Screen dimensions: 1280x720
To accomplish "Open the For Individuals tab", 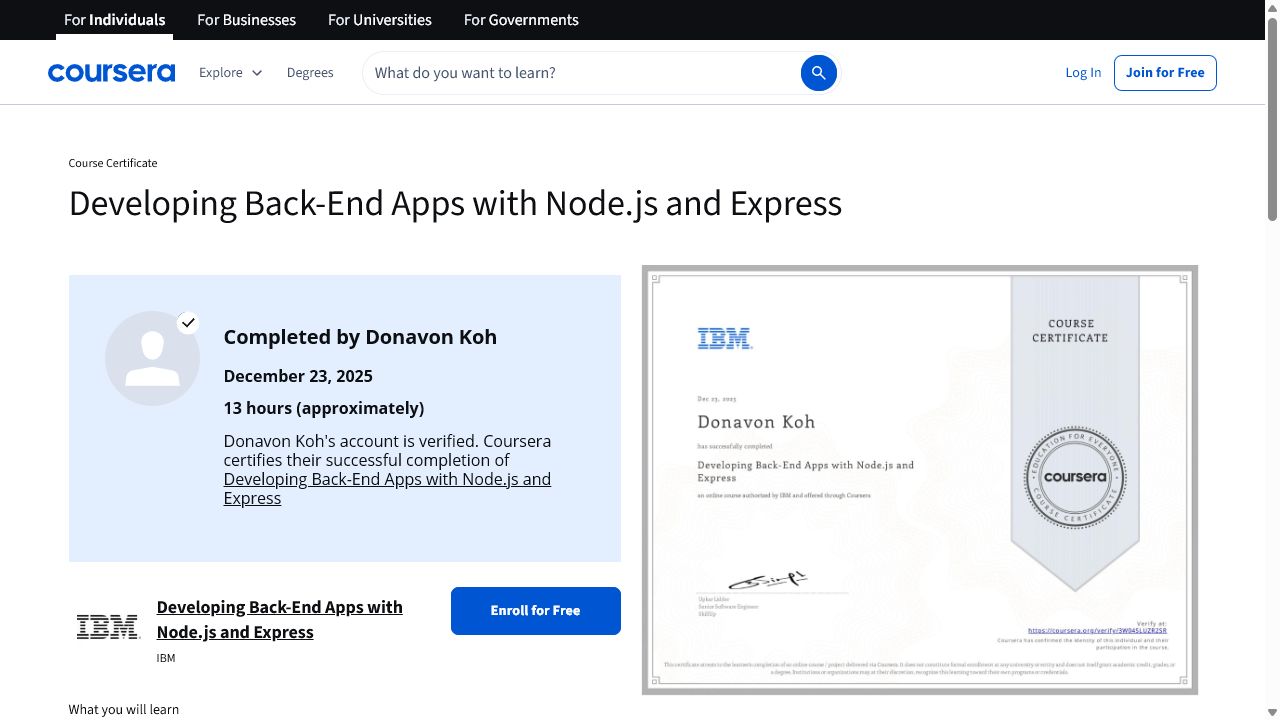I will [114, 20].
